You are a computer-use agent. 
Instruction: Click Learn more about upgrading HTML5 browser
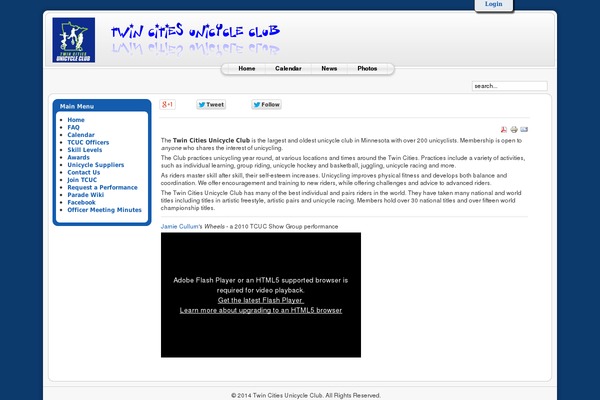[261, 310]
